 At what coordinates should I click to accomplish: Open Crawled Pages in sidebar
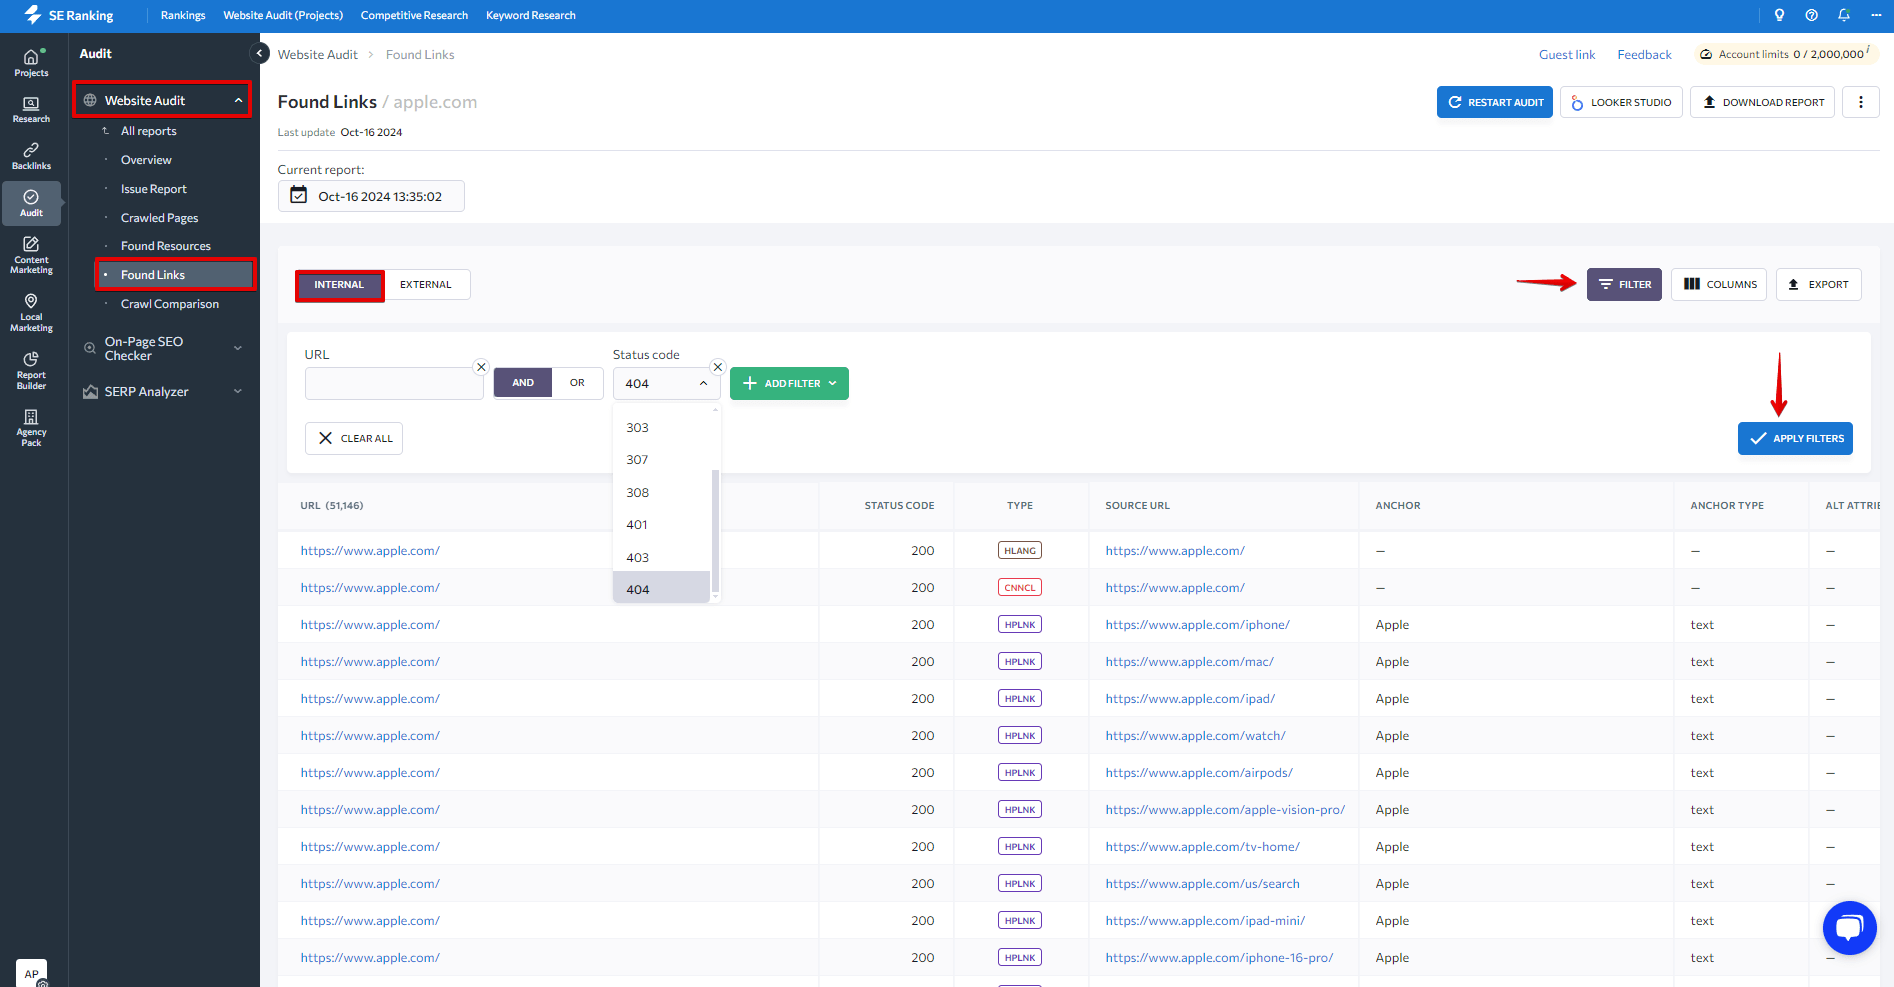159,218
